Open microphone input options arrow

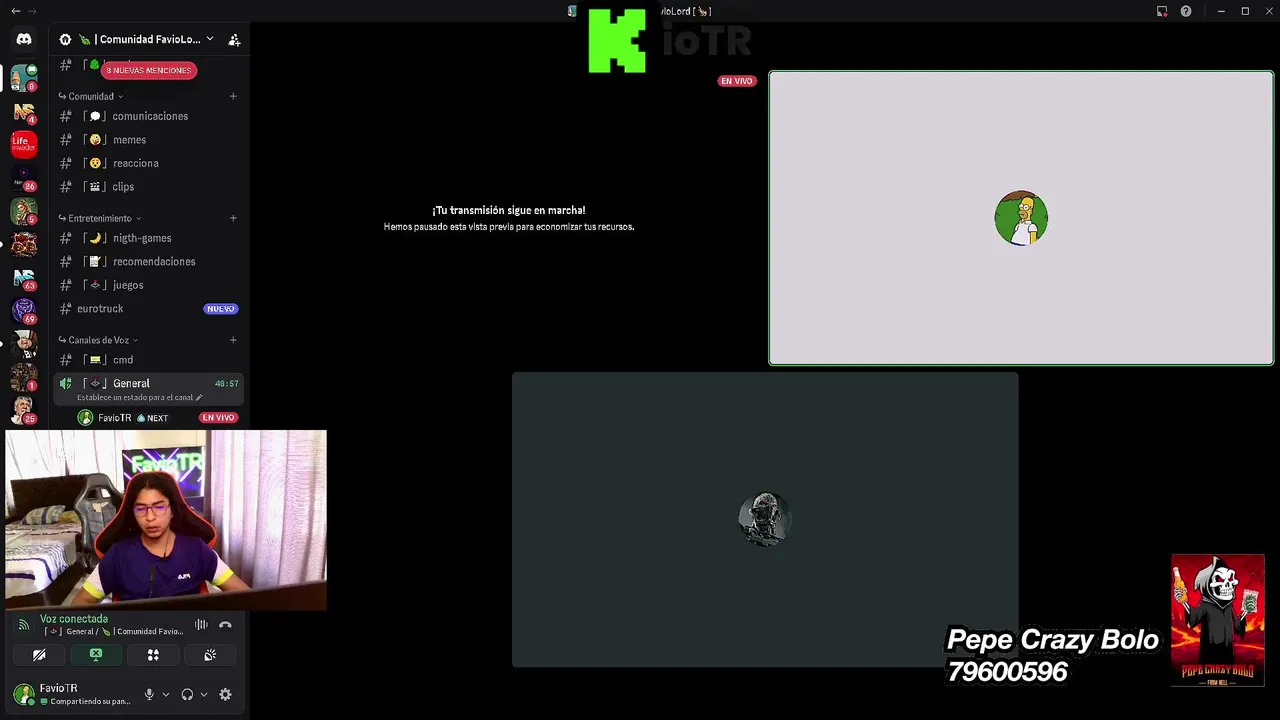tap(165, 695)
